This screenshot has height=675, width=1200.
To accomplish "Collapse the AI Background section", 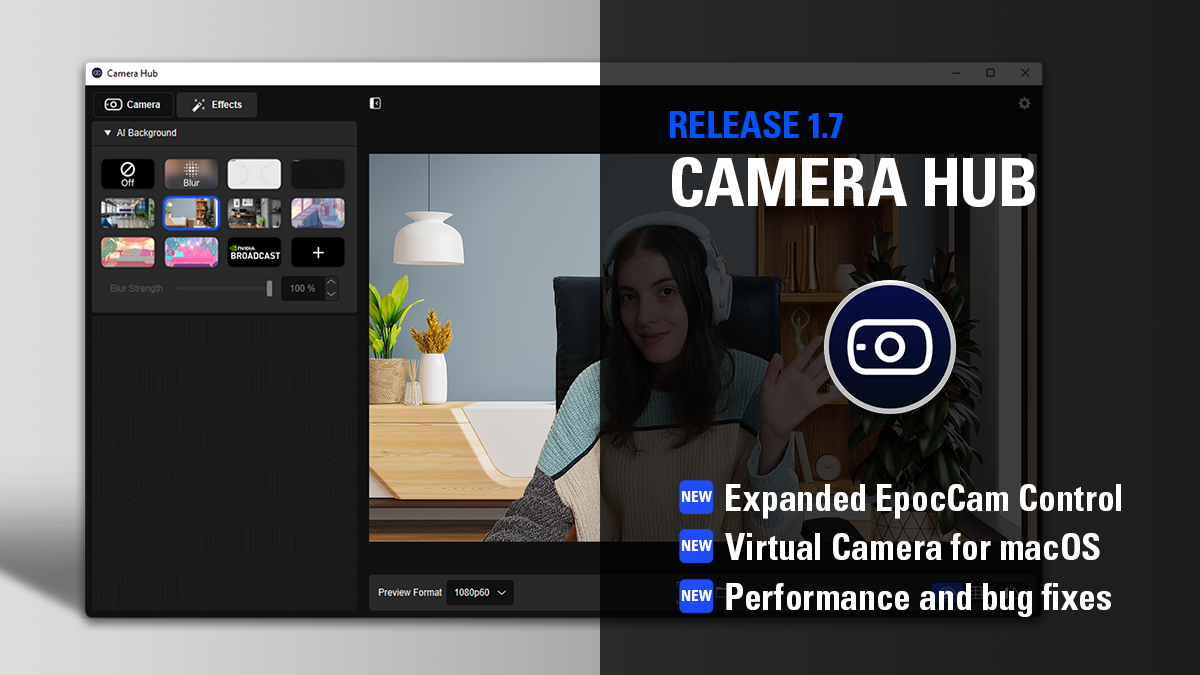I will point(108,133).
